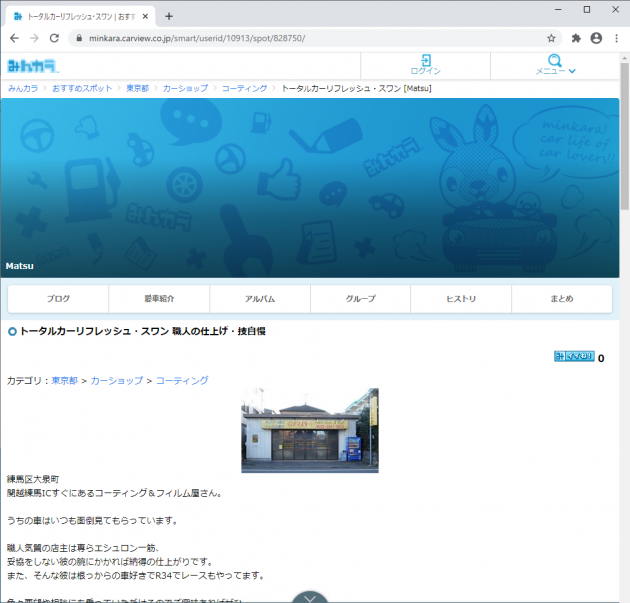Screen dimensions: 630x603
Task: Click the browser back arrow
Action: [x=14, y=38]
